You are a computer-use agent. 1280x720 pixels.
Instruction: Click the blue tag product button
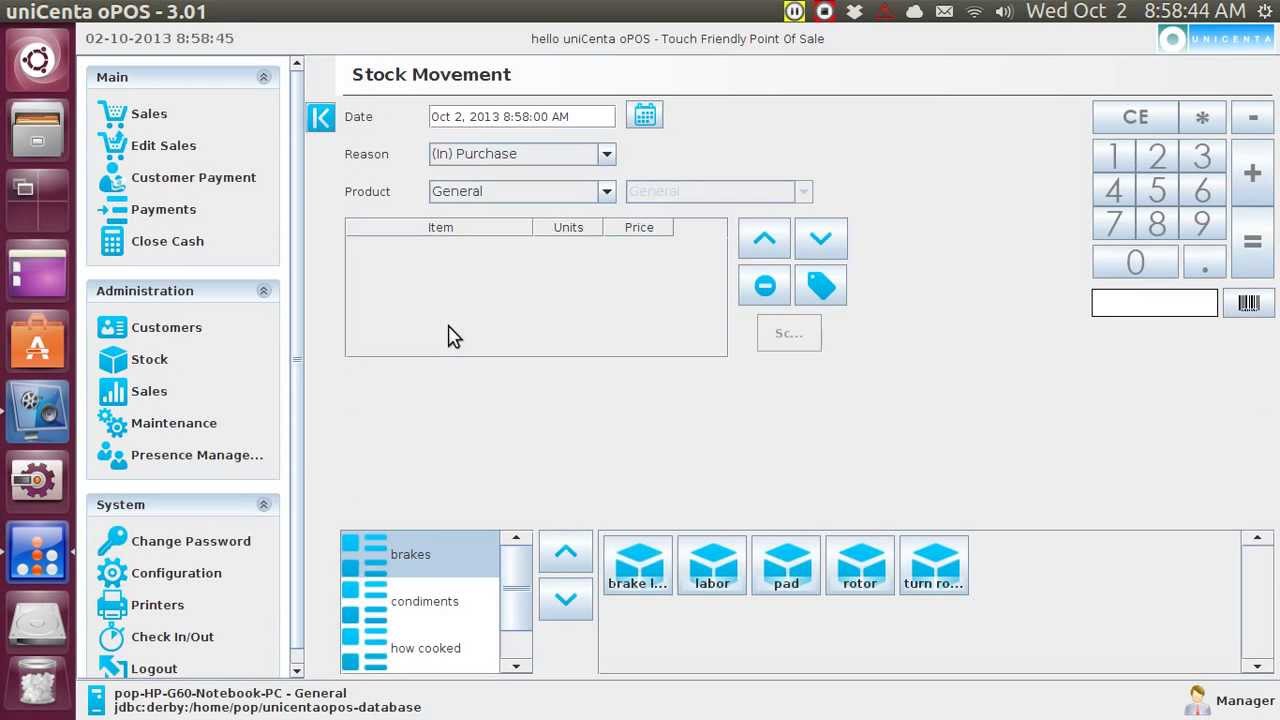pyautogui.click(x=821, y=286)
